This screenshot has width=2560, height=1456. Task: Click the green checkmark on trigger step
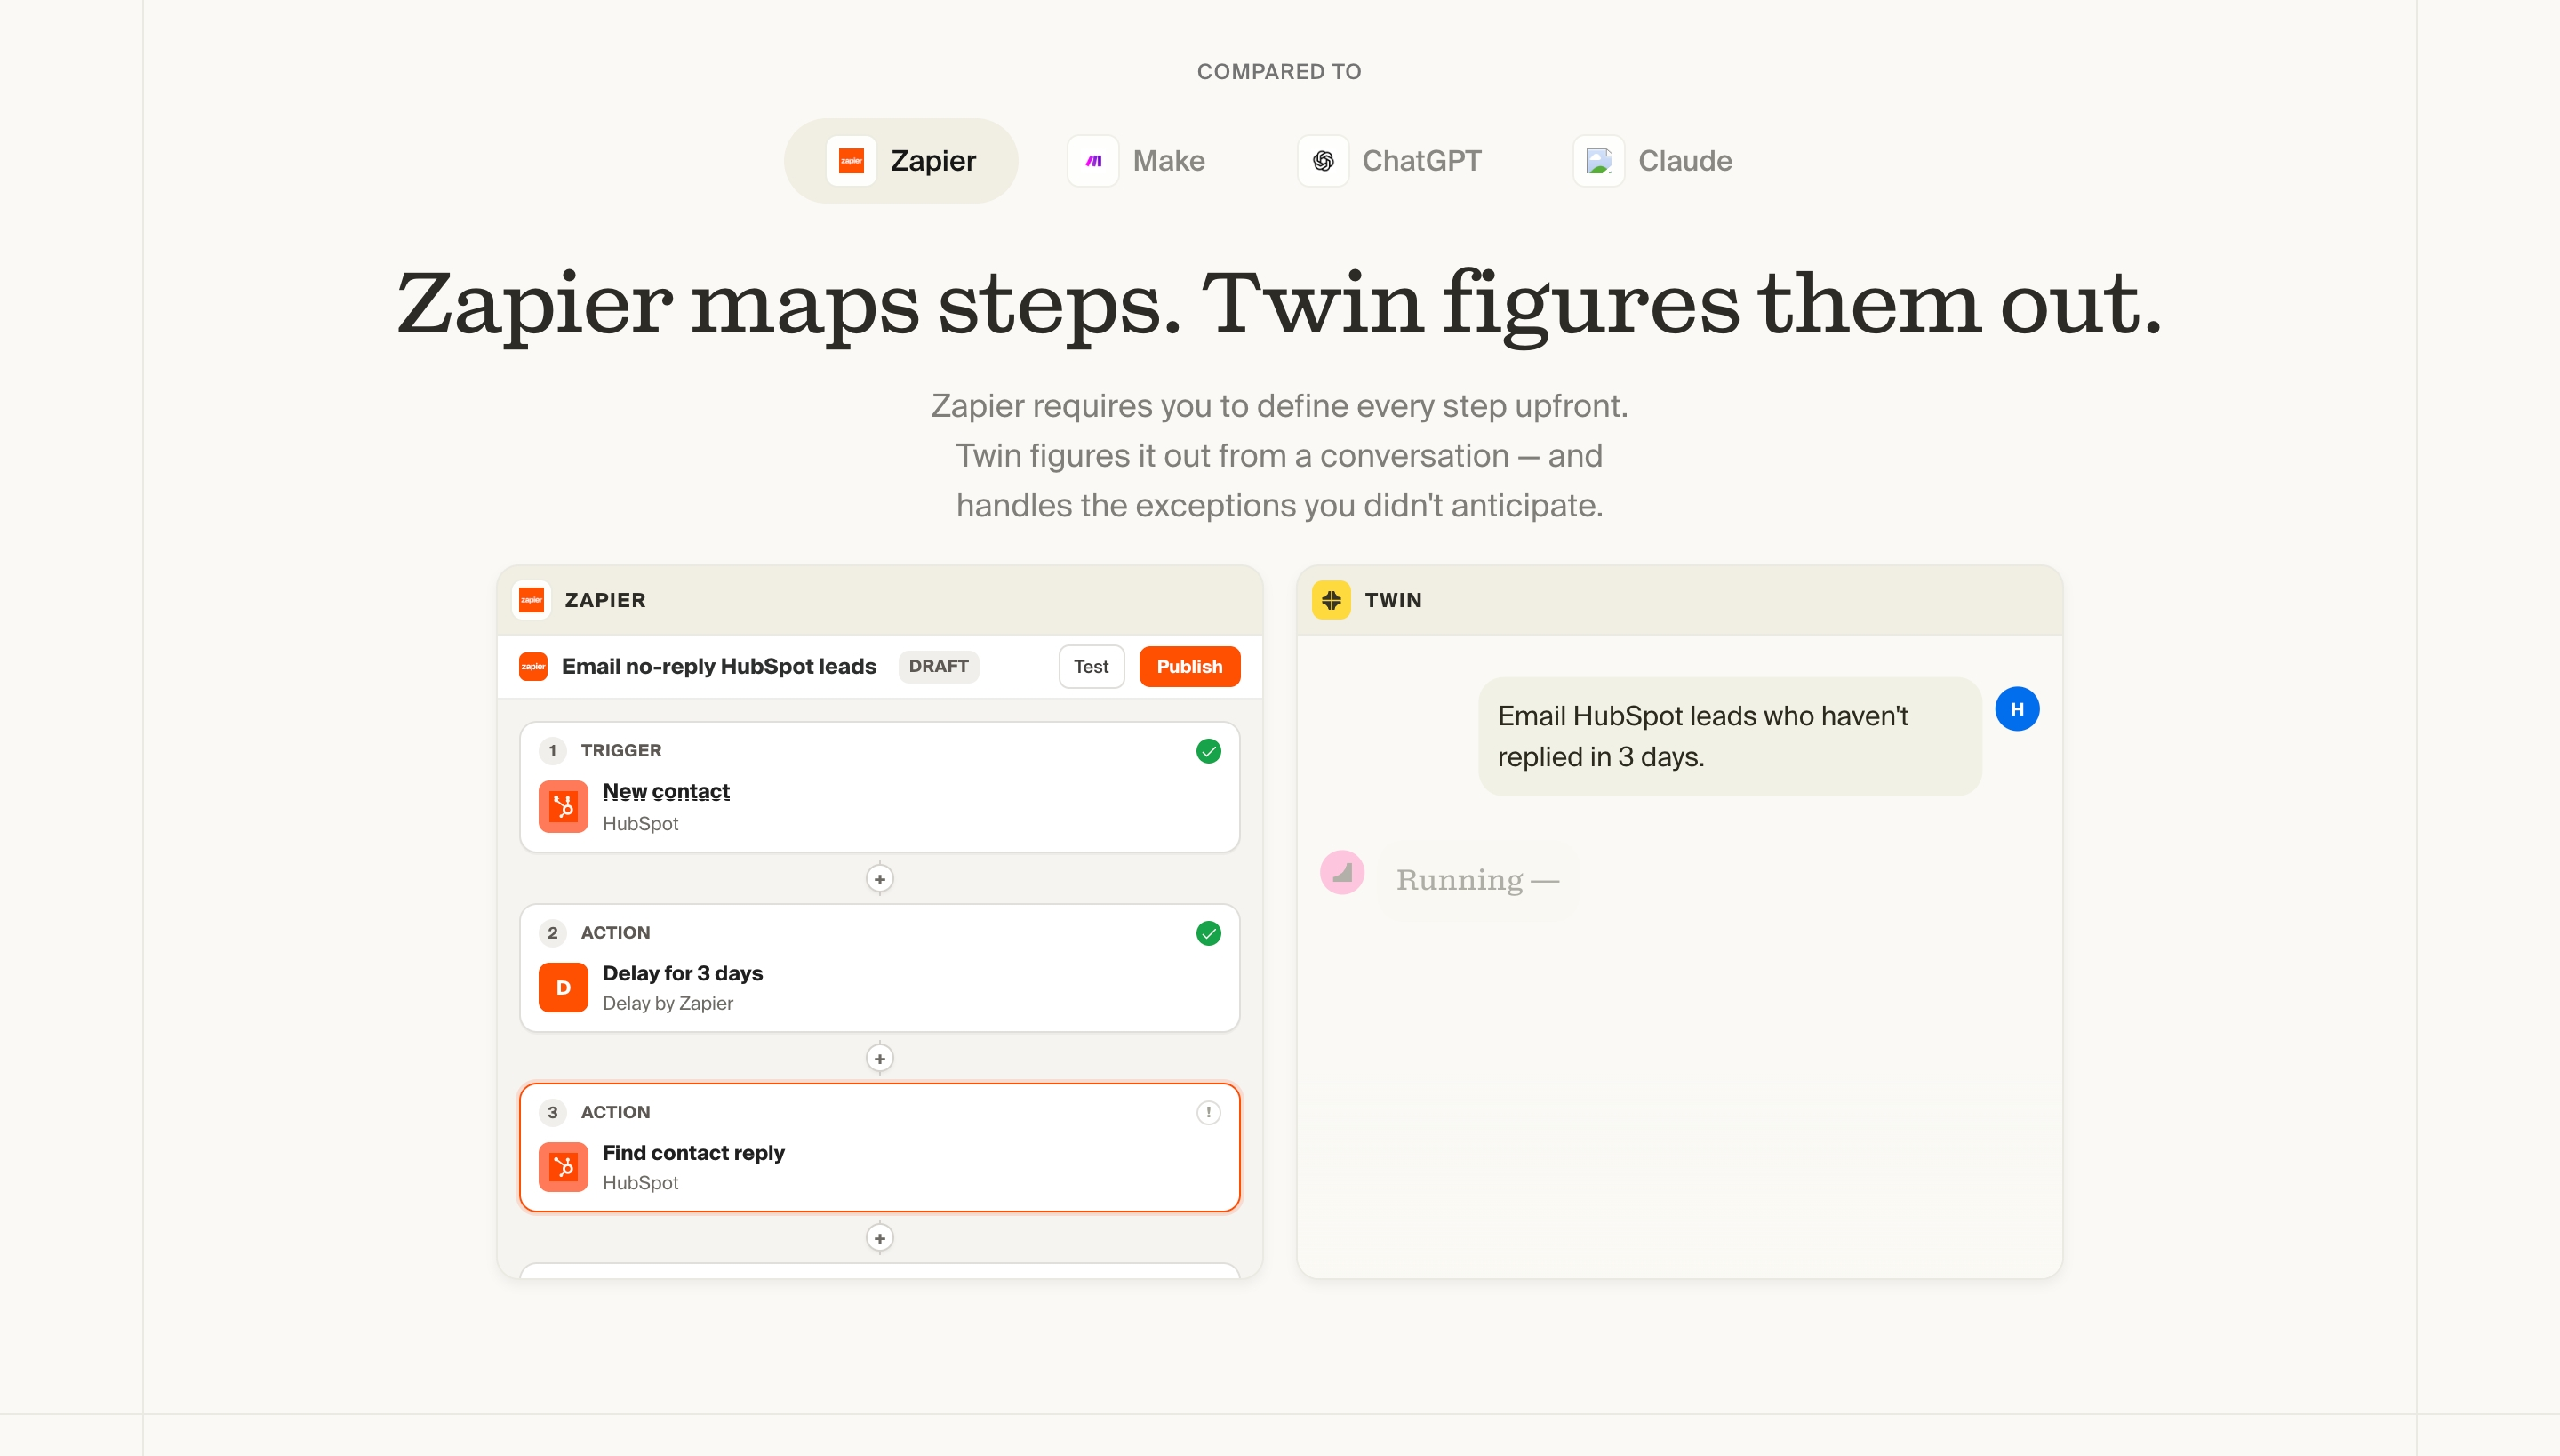tap(1208, 751)
